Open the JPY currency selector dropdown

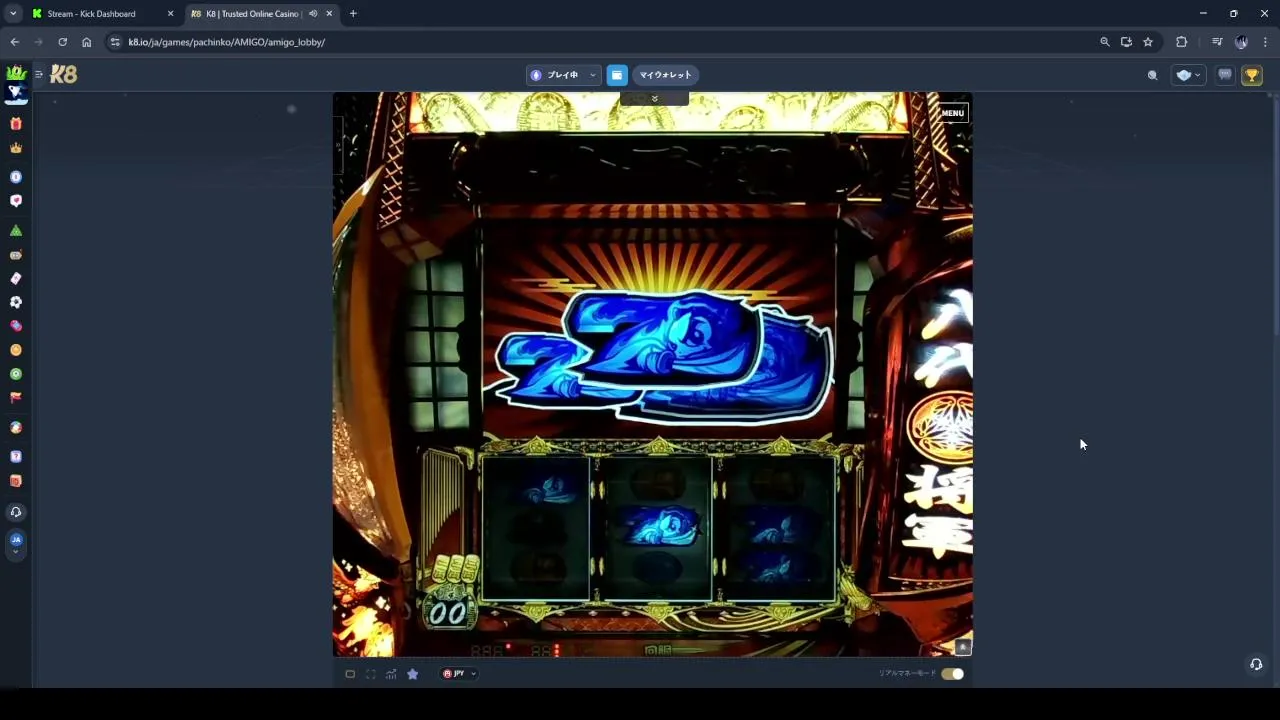[x=459, y=674]
